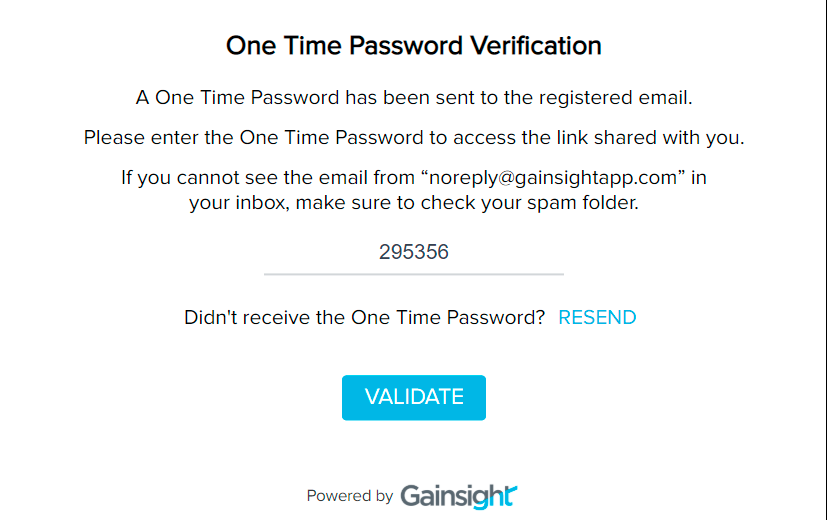Focus the One Time Password input field
Image resolution: width=828 pixels, height=520 pixels.
coord(414,252)
